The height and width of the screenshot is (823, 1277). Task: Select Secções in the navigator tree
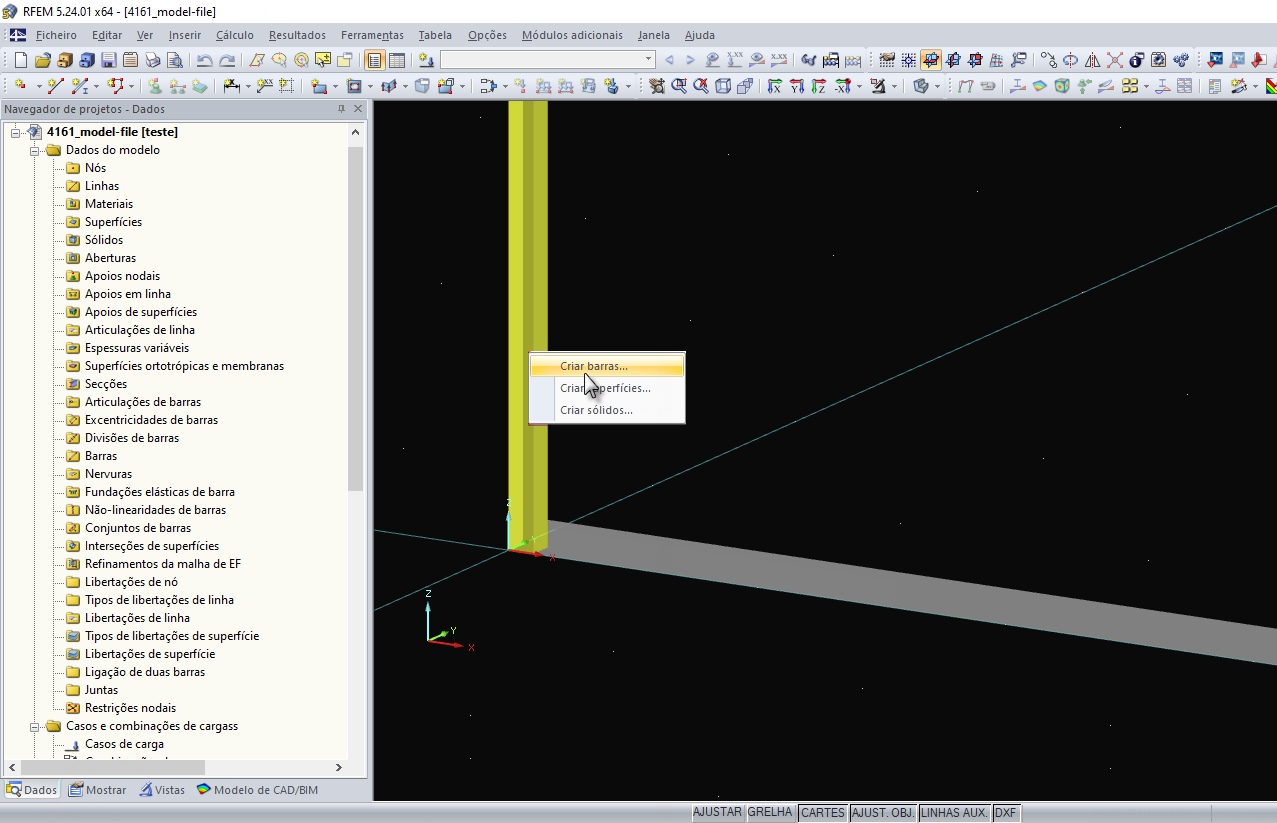[106, 384]
